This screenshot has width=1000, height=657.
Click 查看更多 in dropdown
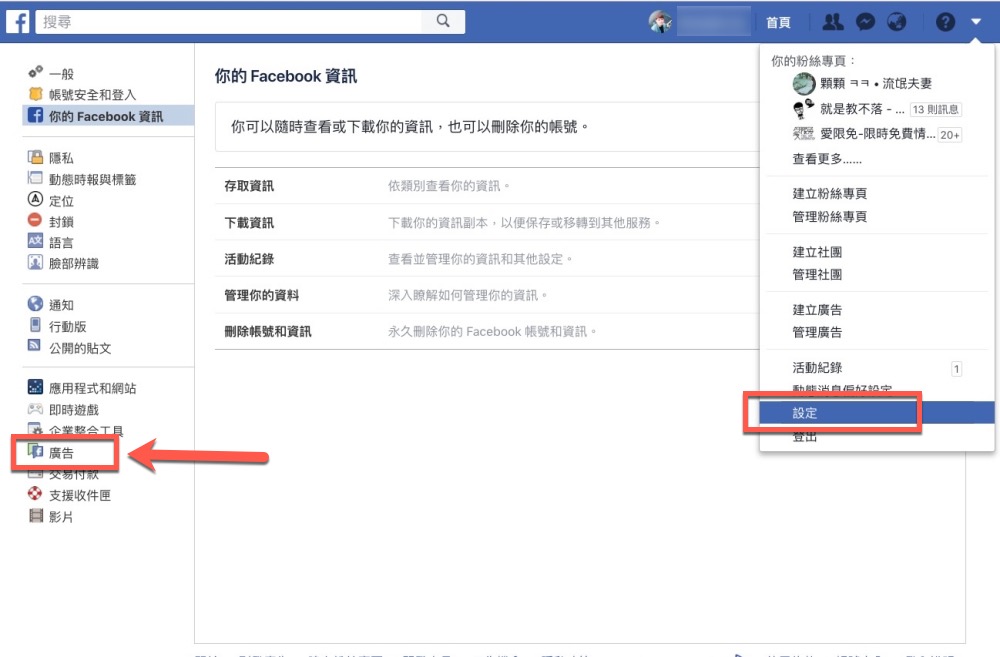click(827, 159)
